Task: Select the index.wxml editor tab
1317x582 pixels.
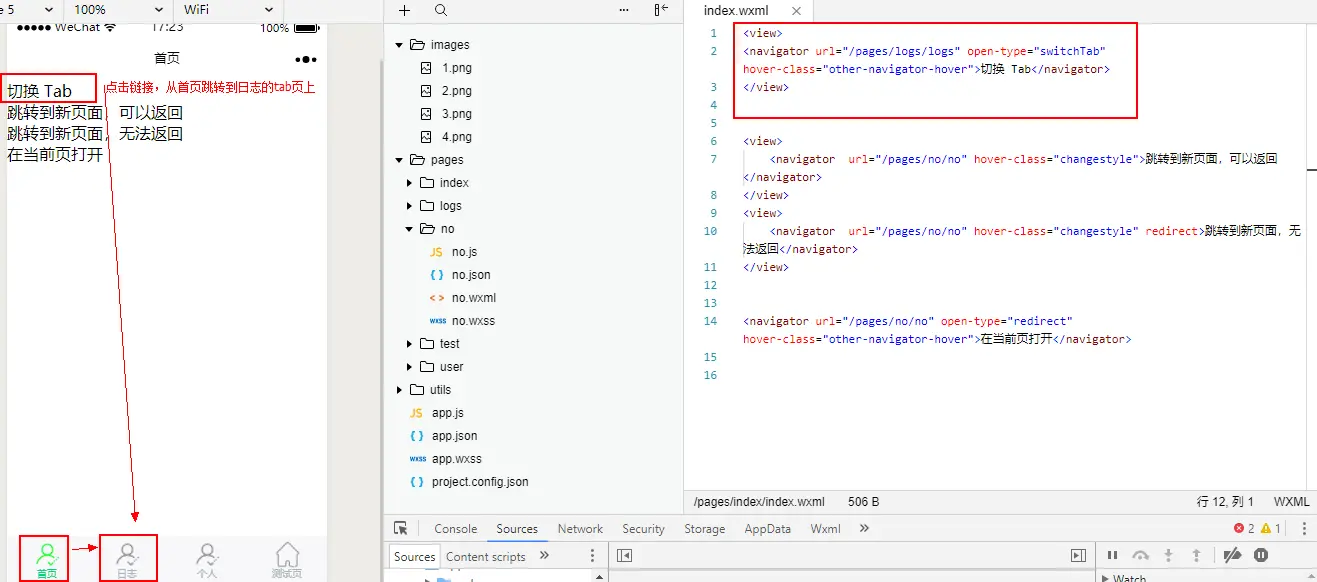Action: (x=736, y=10)
